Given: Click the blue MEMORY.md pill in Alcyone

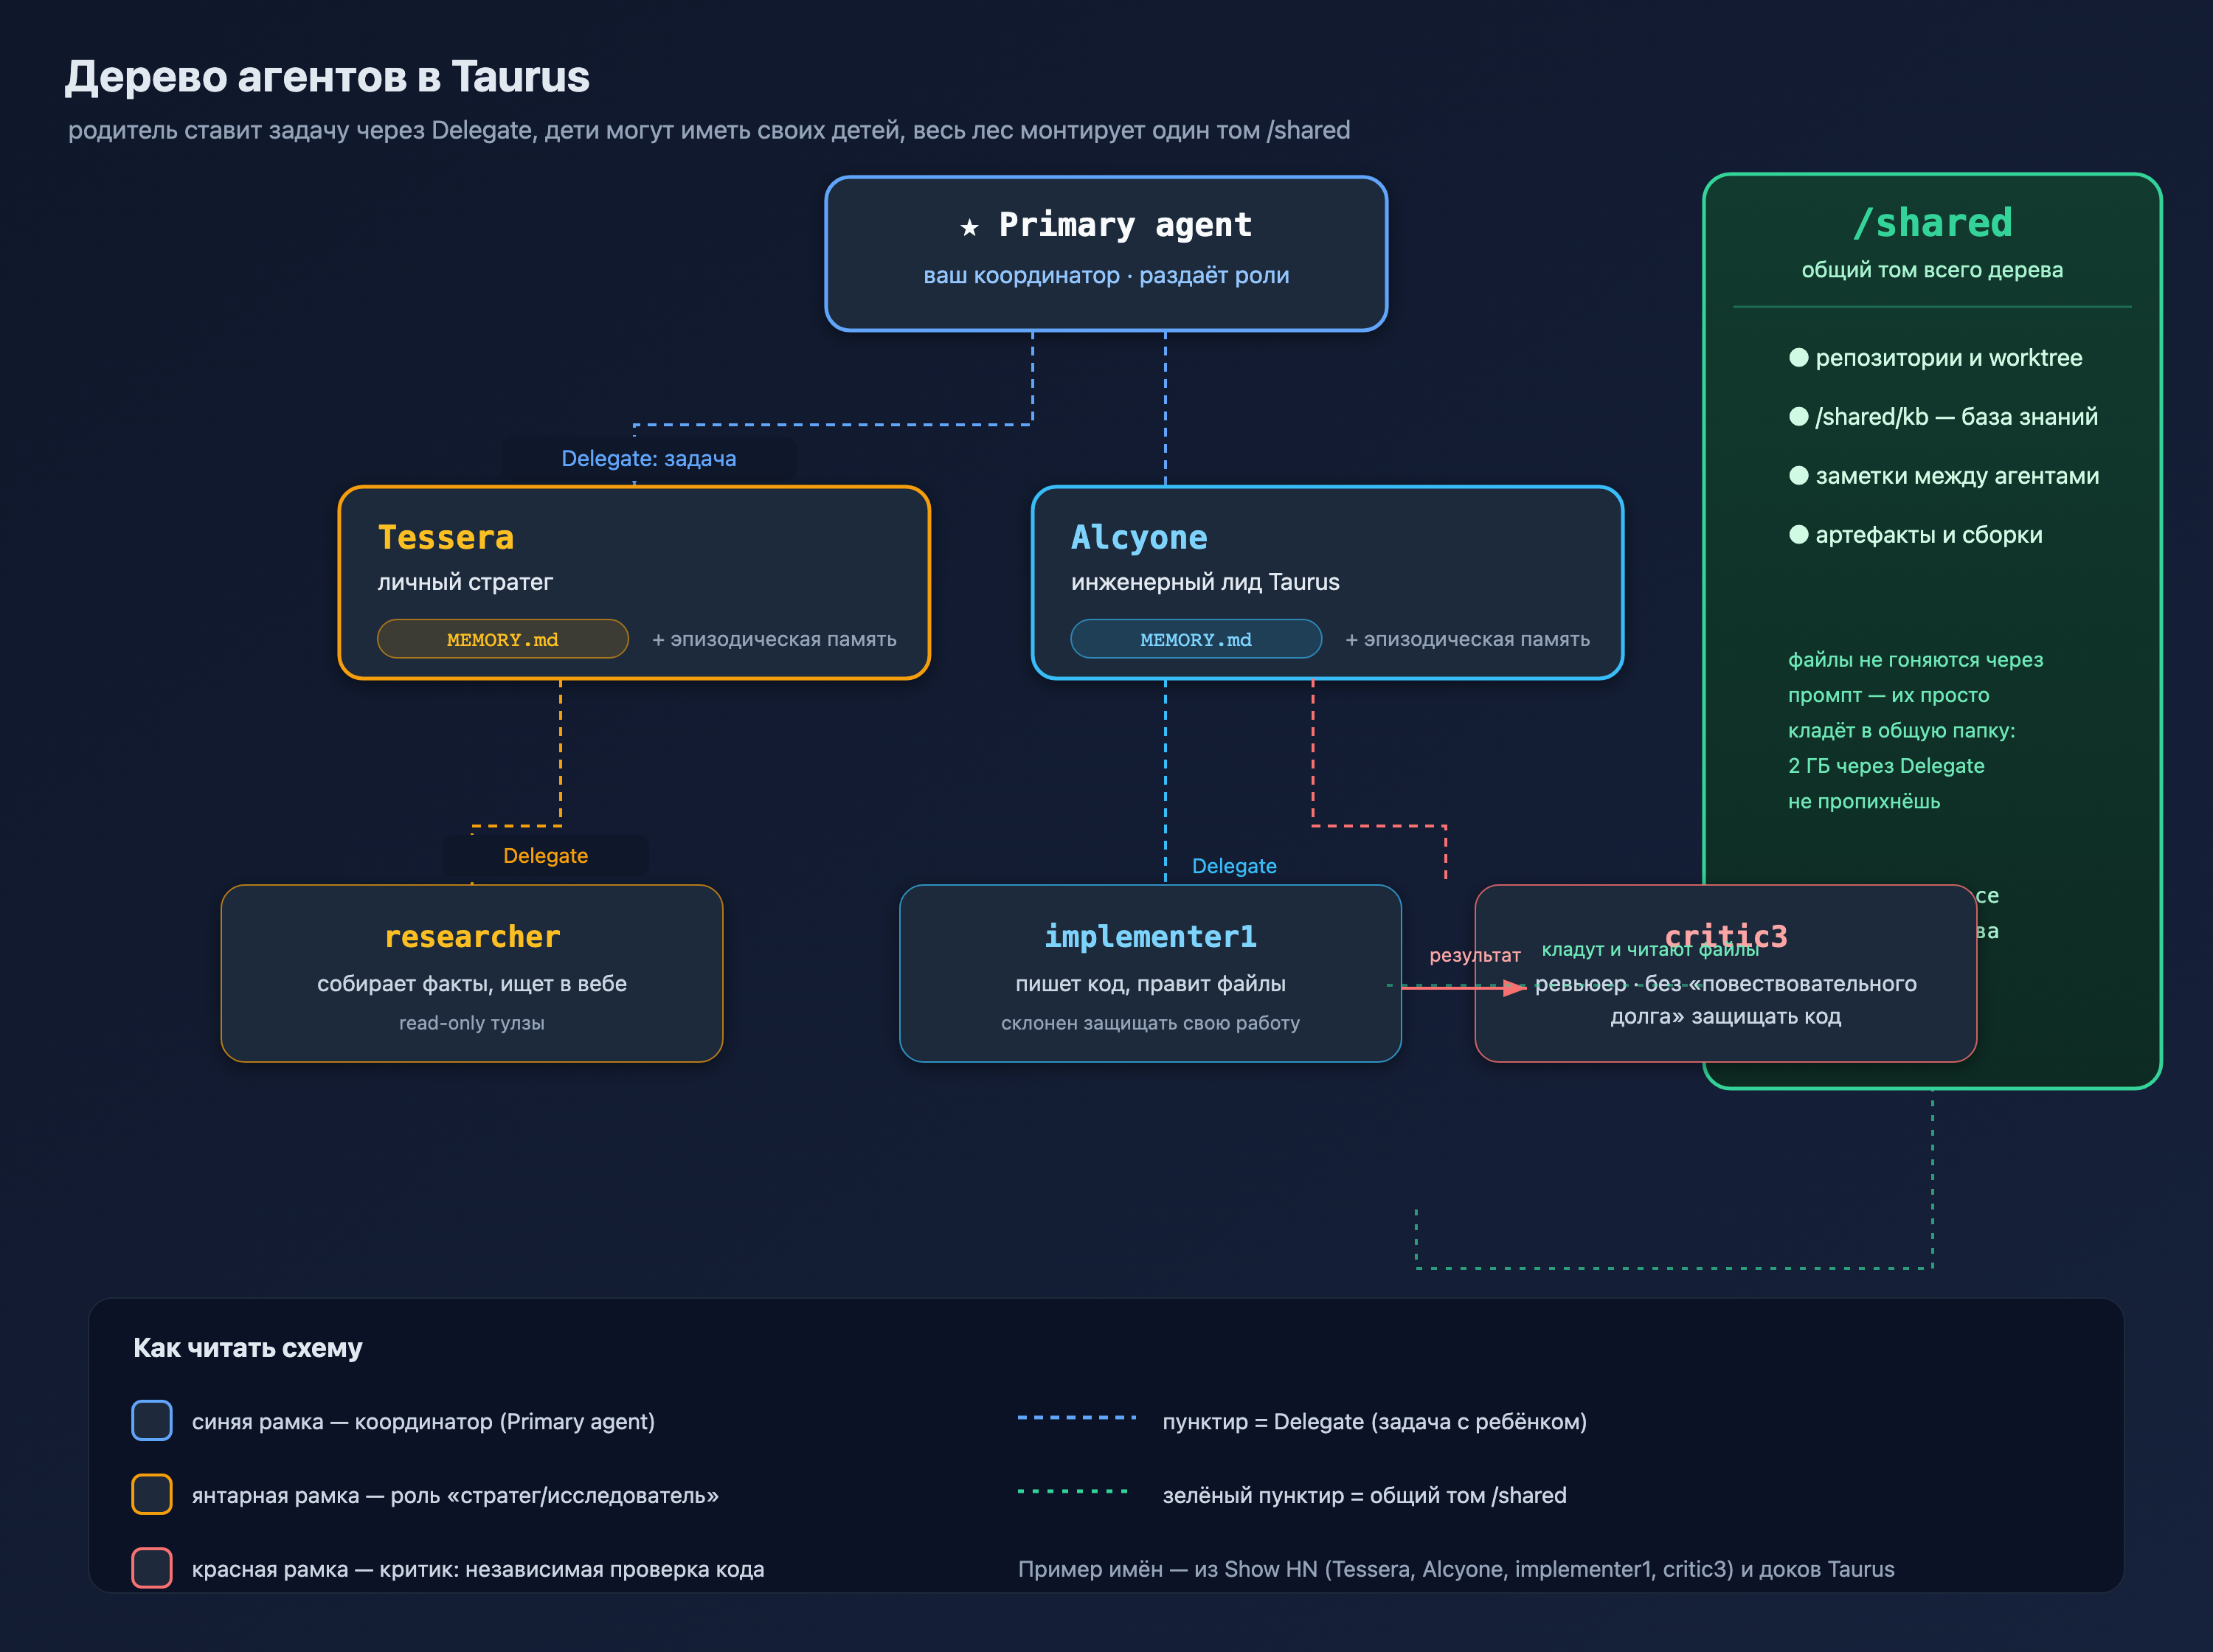Looking at the screenshot, I should coord(1196,639).
